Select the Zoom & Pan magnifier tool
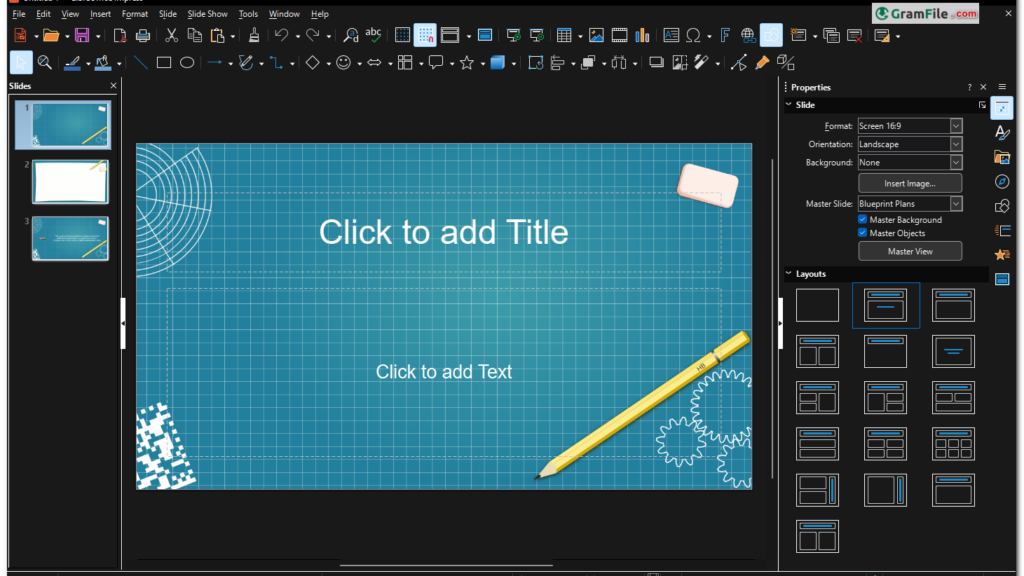The image size is (1024, 576). pyautogui.click(x=45, y=62)
